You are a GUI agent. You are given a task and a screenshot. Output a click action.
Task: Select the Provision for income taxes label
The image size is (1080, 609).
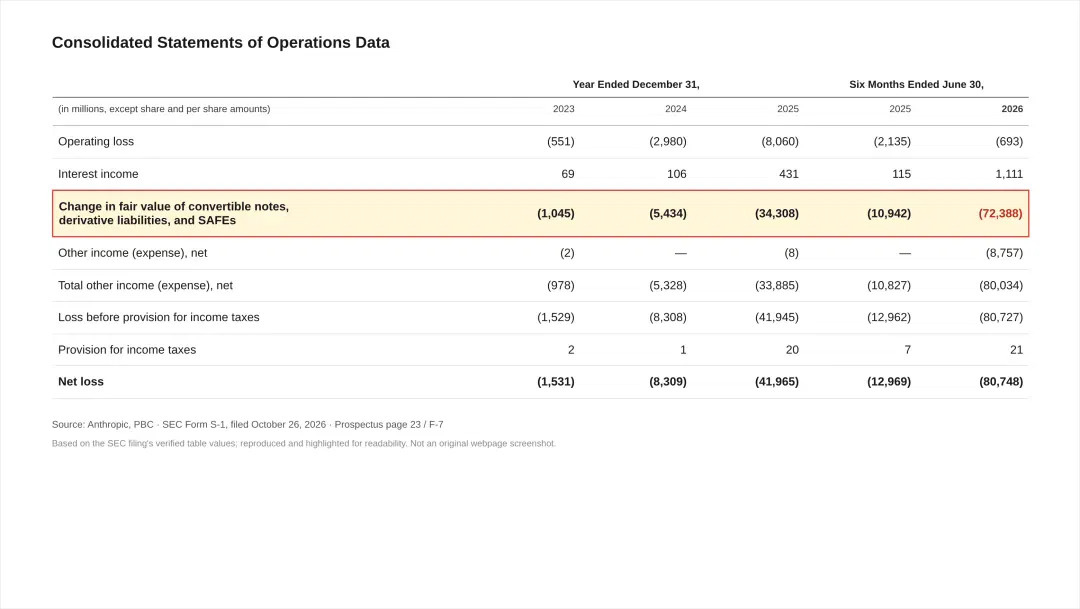[127, 350]
